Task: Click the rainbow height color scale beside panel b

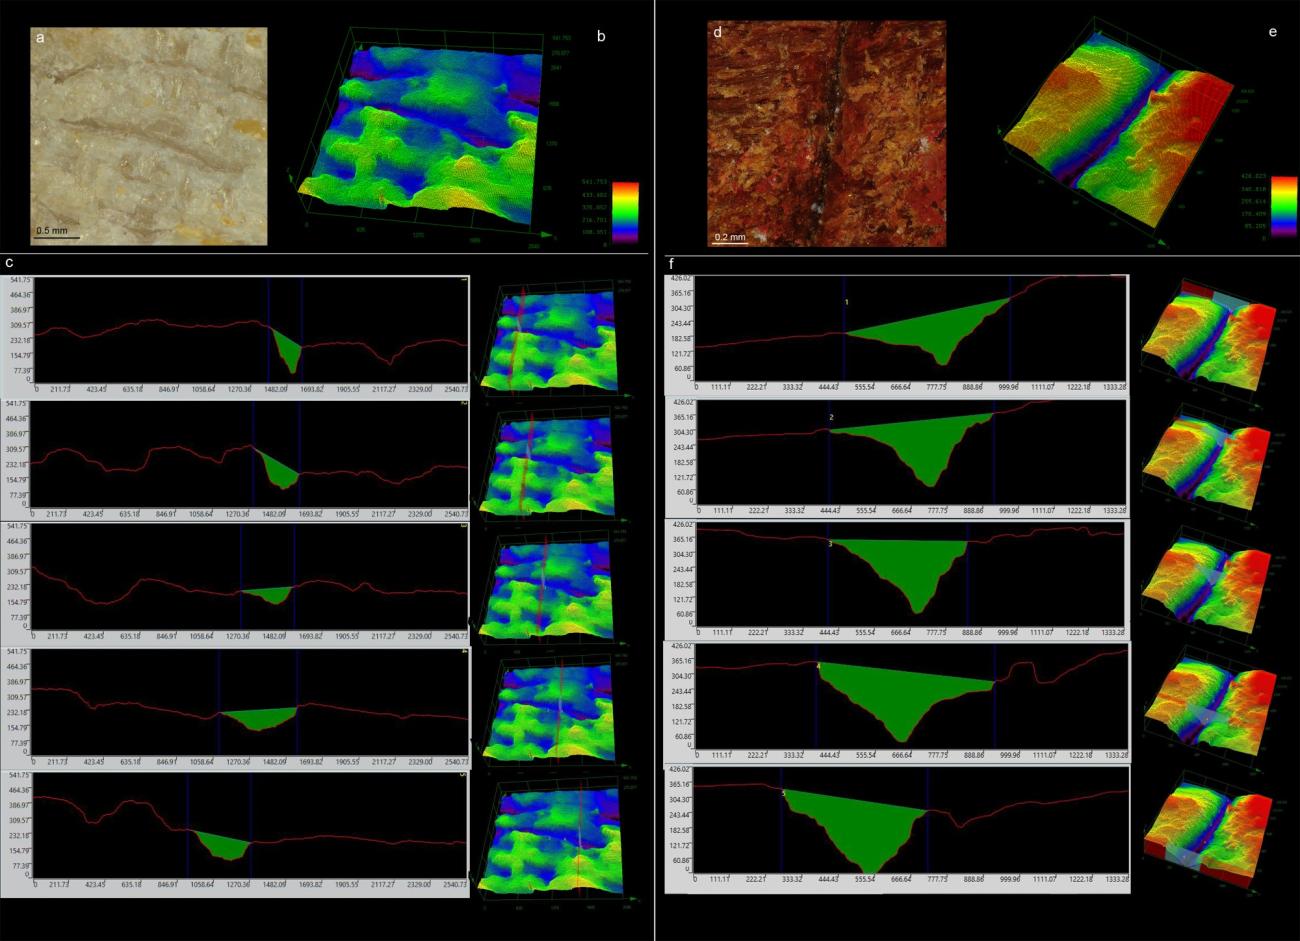Action: 625,211
